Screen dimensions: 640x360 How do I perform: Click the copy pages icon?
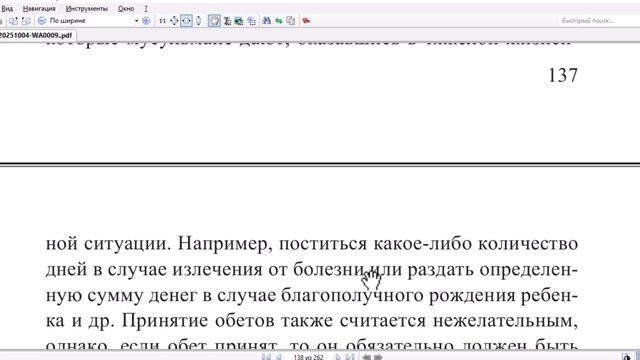[x=291, y=21]
